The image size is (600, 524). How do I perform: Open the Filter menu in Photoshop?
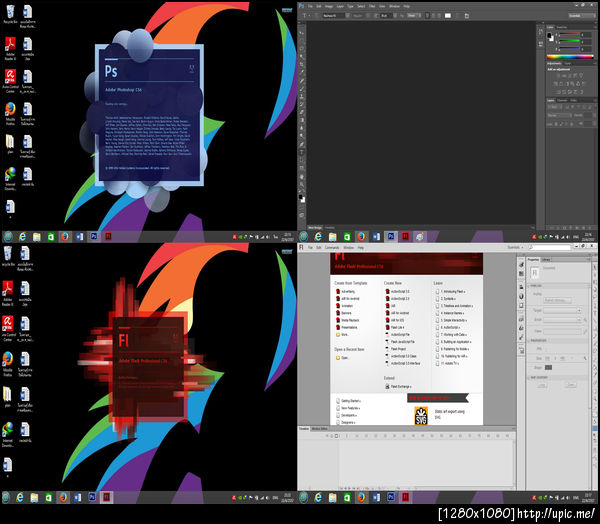(x=372, y=6)
